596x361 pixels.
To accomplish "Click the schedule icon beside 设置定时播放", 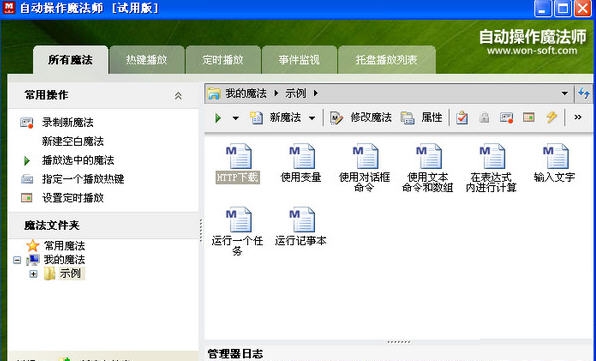I will coord(27,198).
